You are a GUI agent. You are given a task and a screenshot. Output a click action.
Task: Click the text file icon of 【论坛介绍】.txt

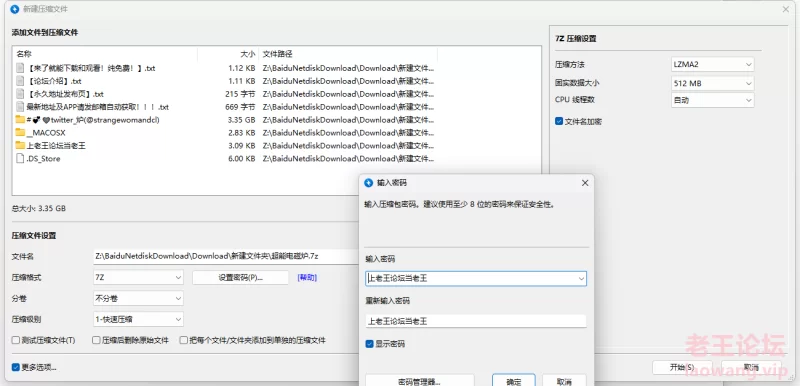click(20, 81)
